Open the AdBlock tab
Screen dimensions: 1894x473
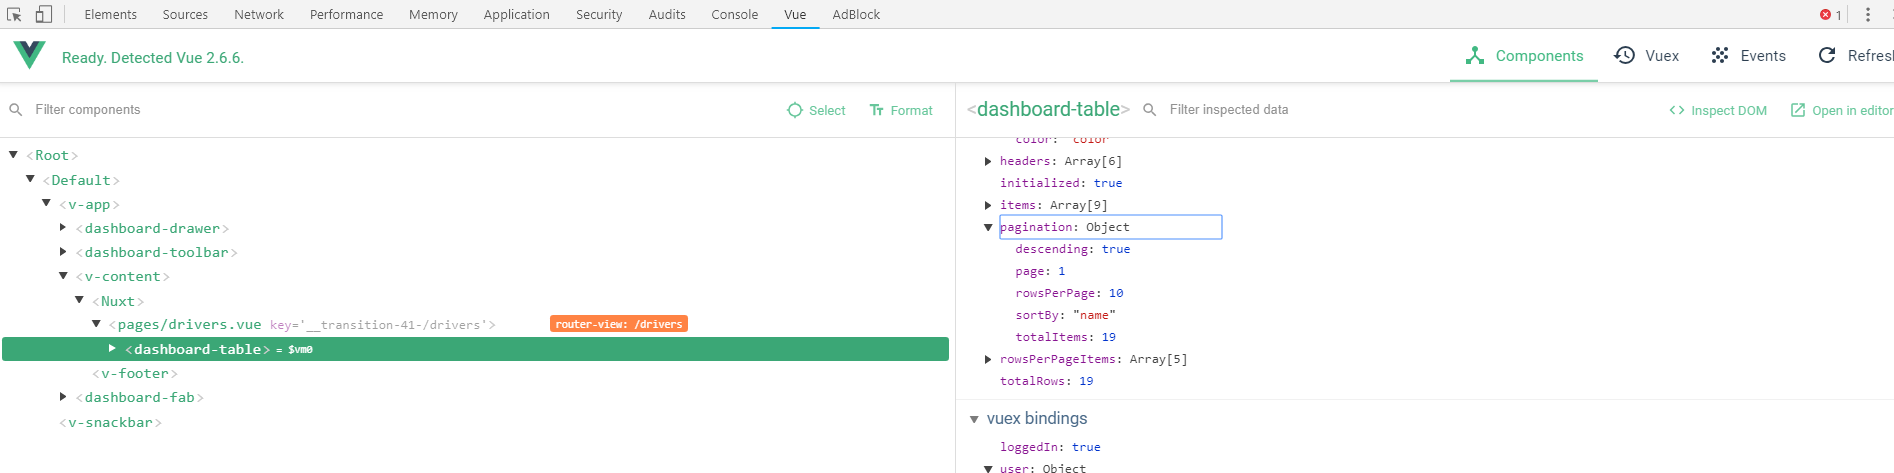point(857,14)
